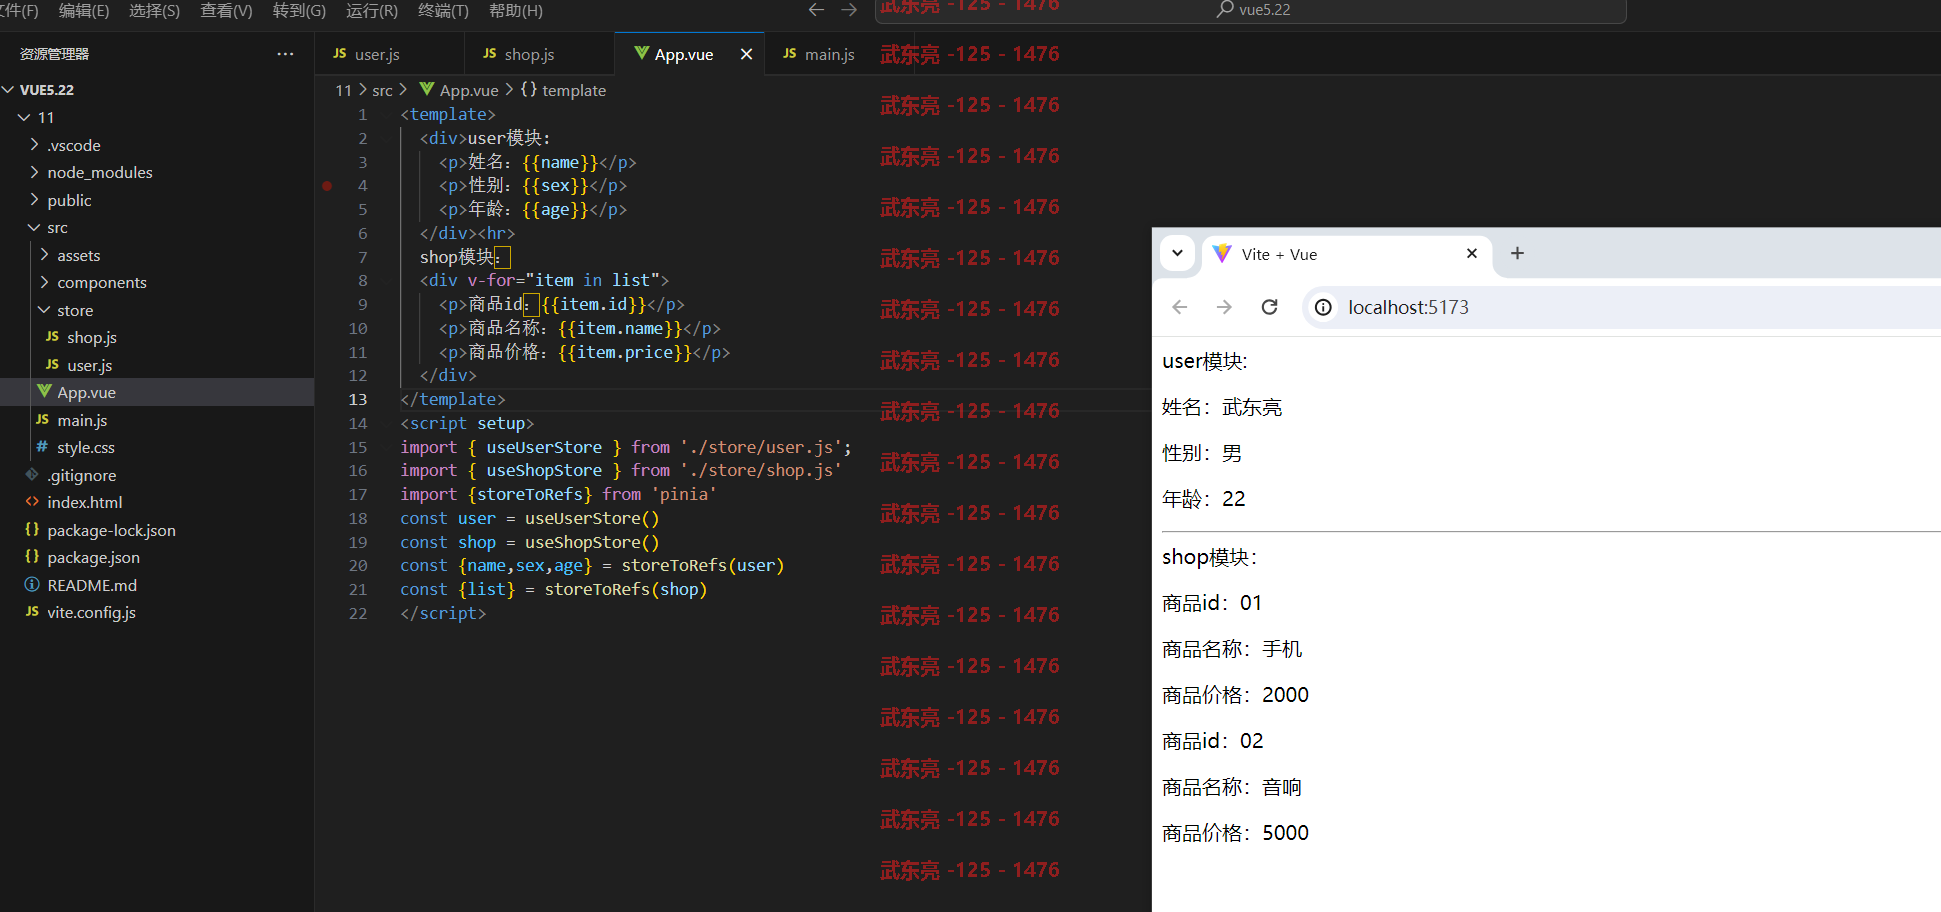Click the navigate forward arrow in title bar
This screenshot has width=1941, height=912.
click(849, 10)
